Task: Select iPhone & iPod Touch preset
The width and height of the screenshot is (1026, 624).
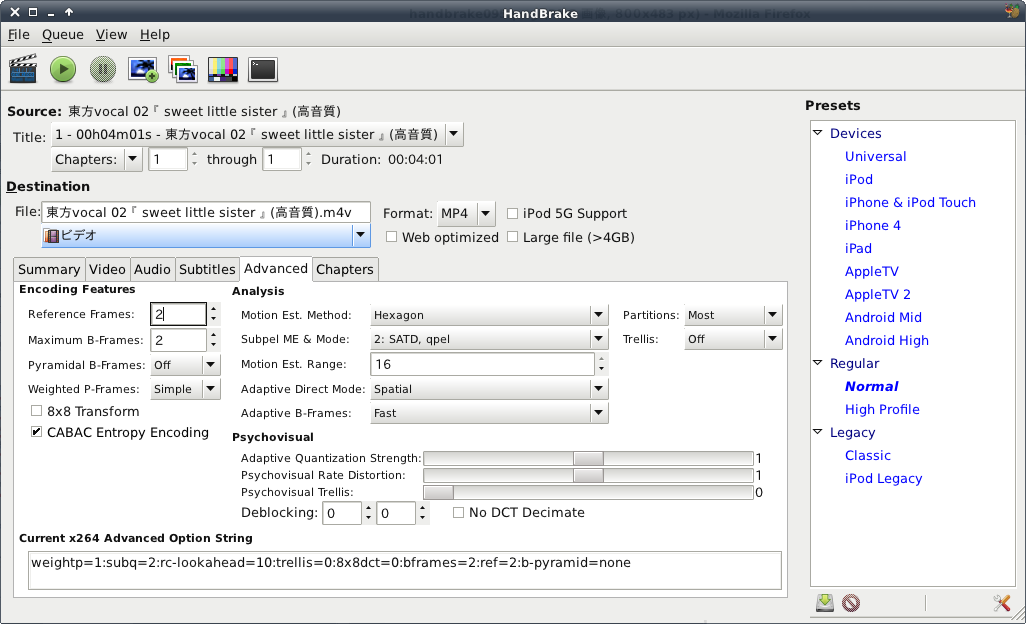Action: pos(910,202)
